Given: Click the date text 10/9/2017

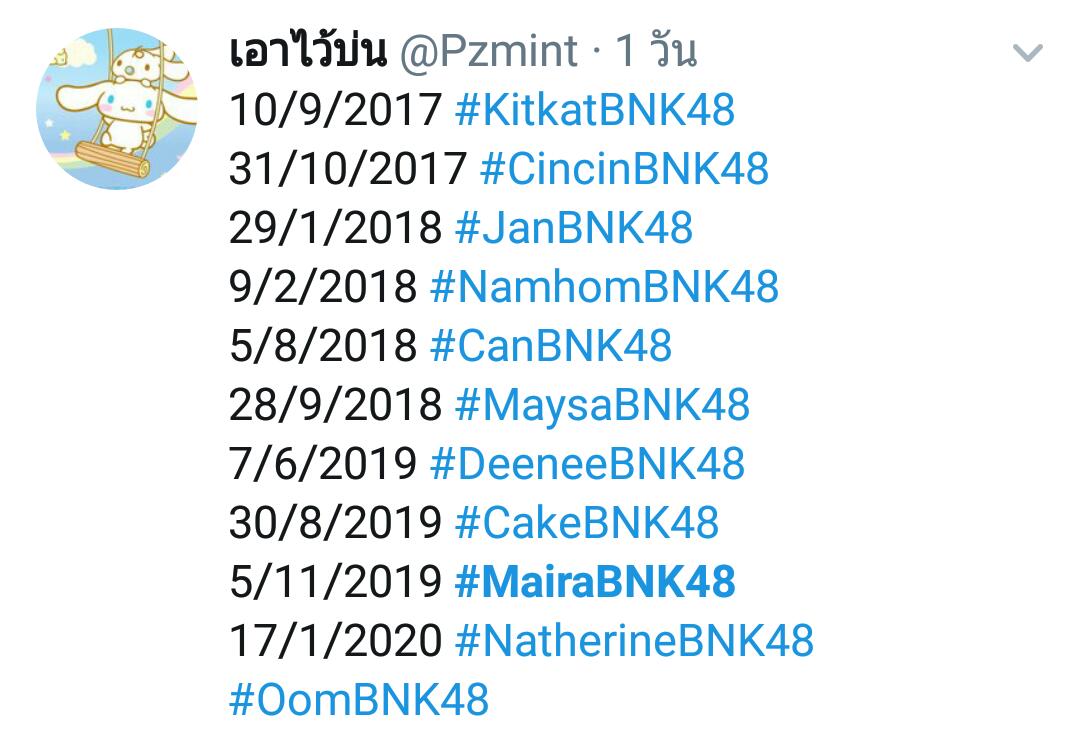Looking at the screenshot, I should click(335, 110).
